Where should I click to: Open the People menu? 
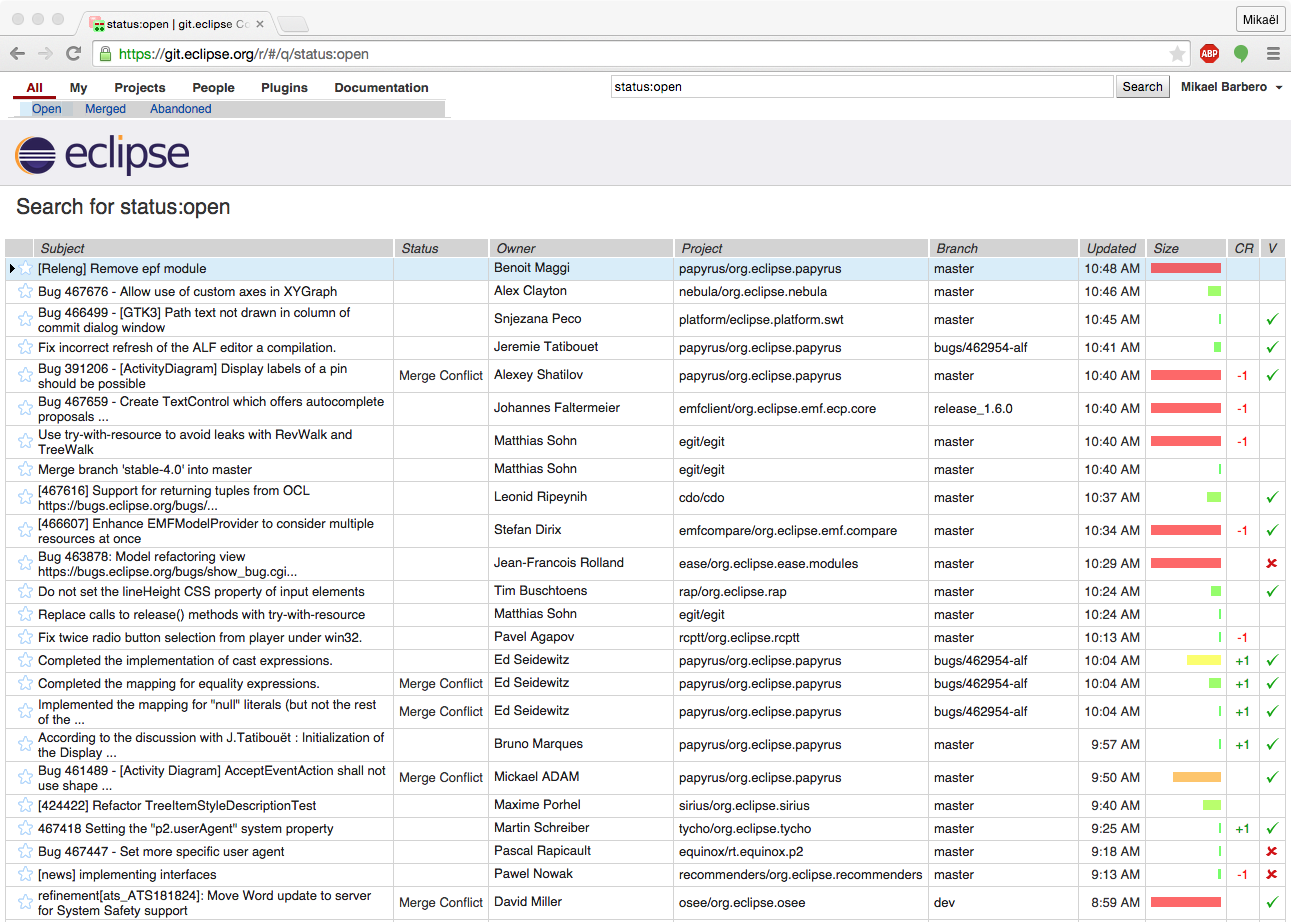coord(214,88)
